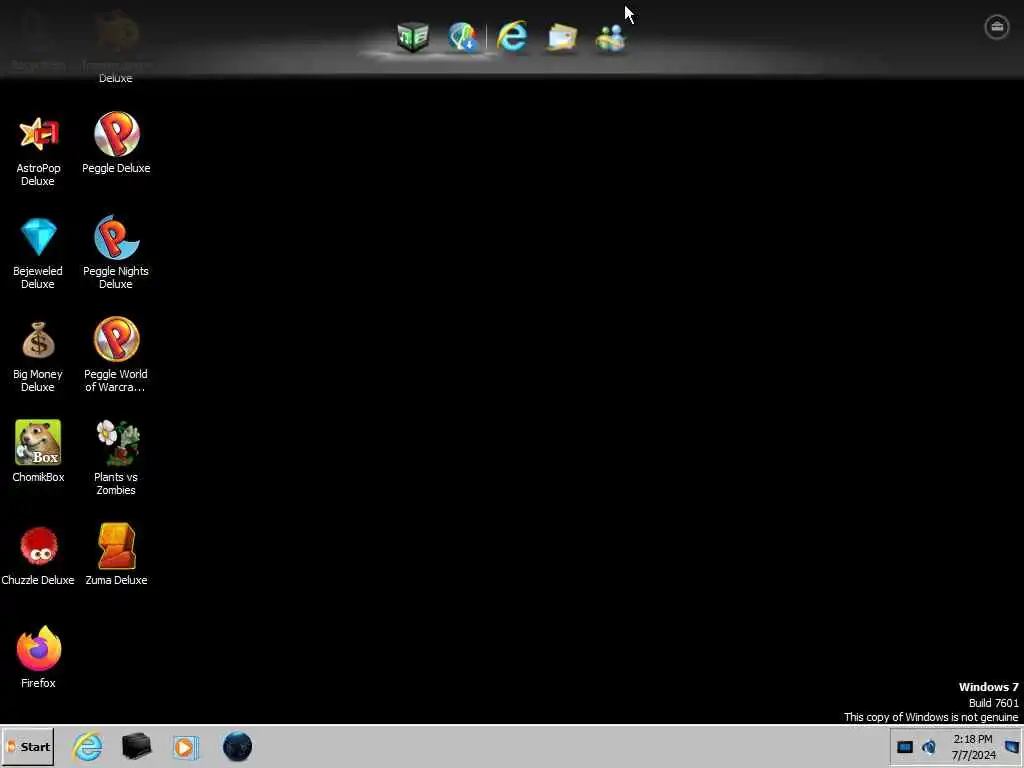Viewport: 1024px width, 768px height.
Task: Click the globe download icon in top dock
Action: tap(463, 37)
